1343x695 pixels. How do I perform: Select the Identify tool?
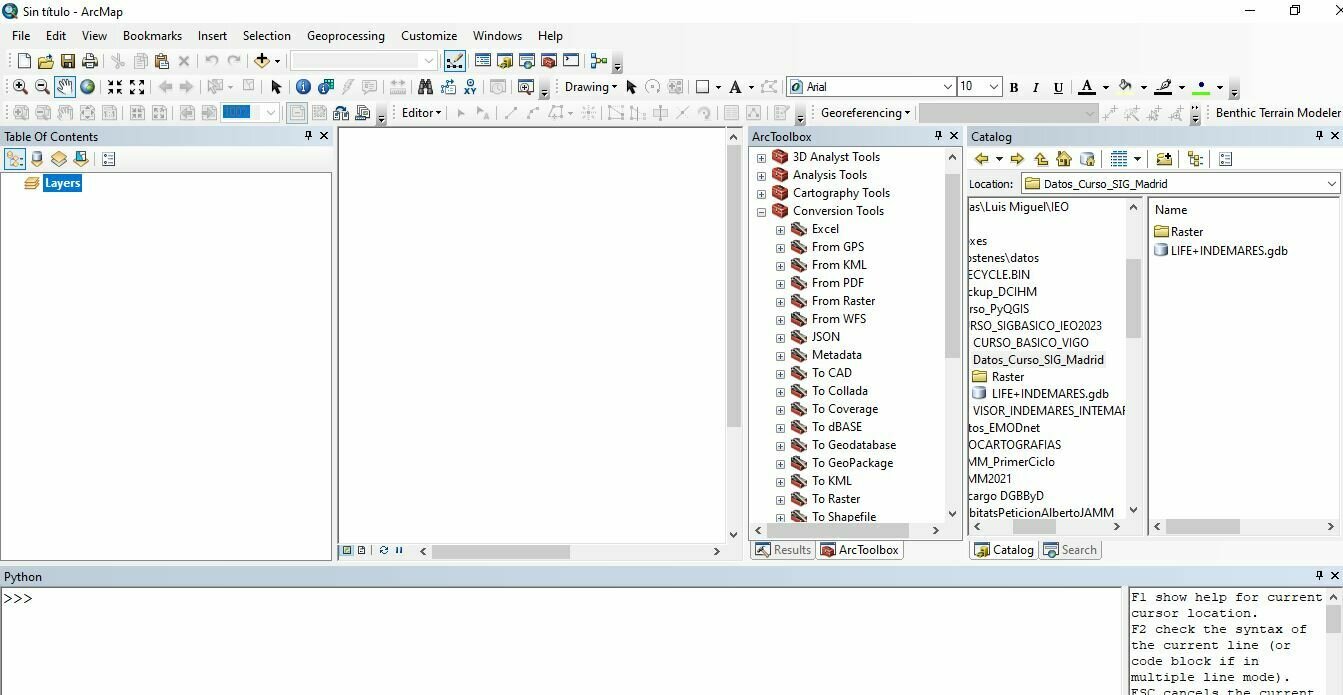pyautogui.click(x=303, y=87)
